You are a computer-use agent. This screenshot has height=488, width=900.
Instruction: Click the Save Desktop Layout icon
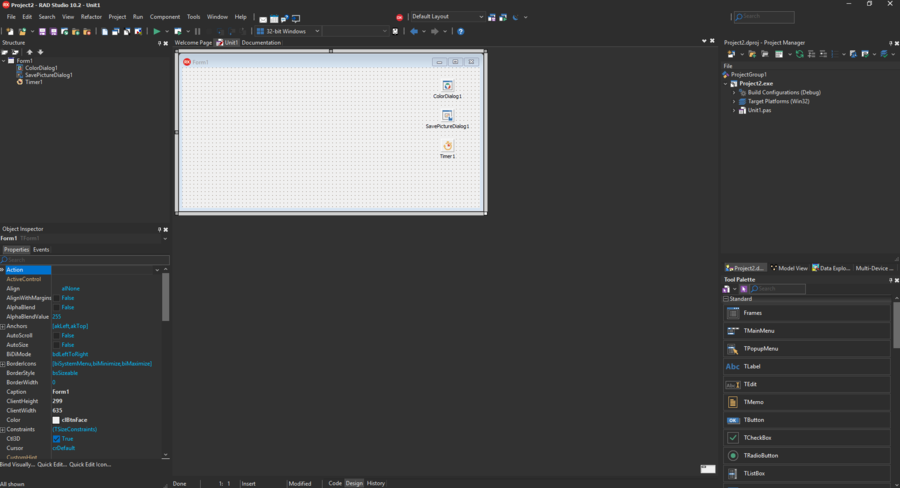tap(492, 17)
